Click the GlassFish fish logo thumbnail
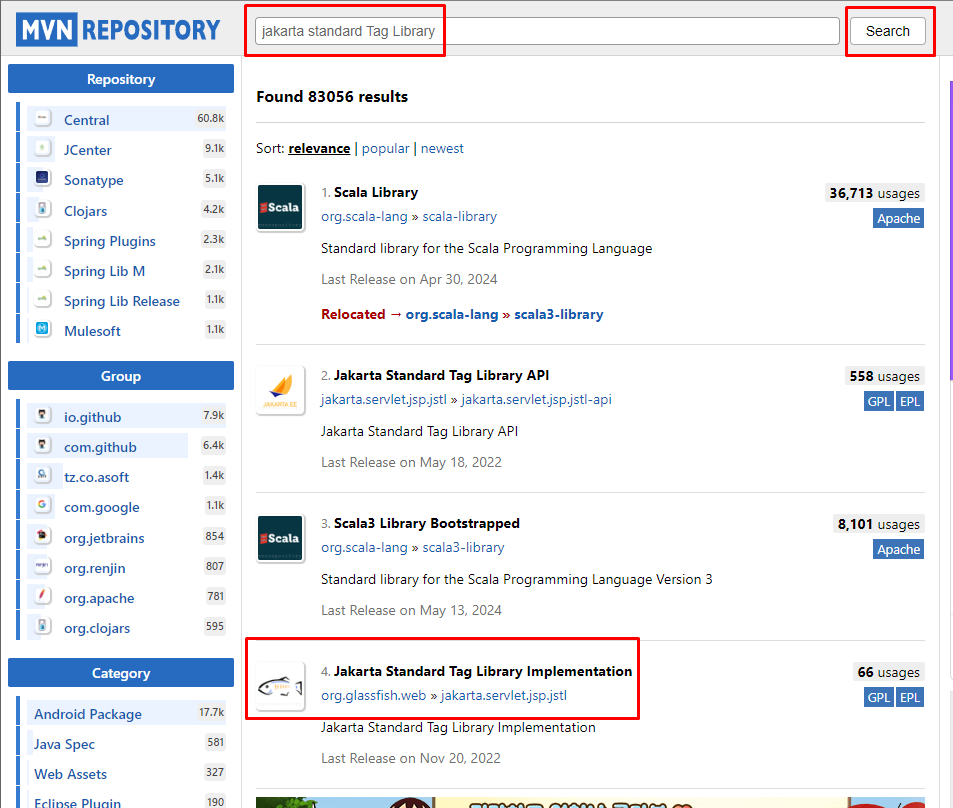 pyautogui.click(x=280, y=686)
